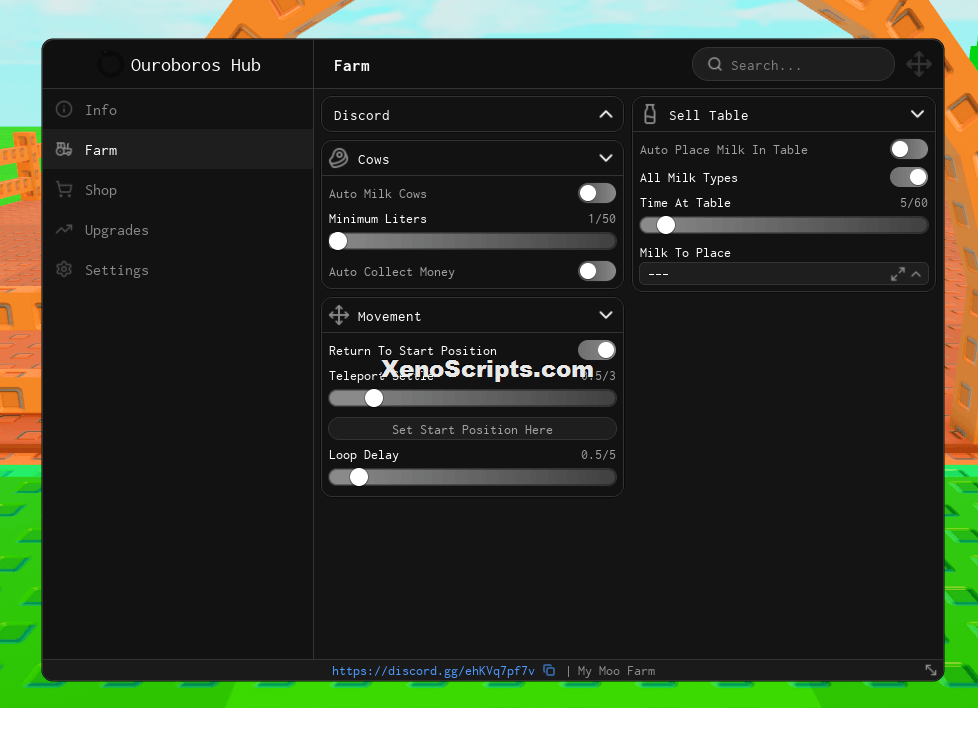Open the Milk To Place dropdown
This screenshot has width=978, height=738.
(784, 274)
